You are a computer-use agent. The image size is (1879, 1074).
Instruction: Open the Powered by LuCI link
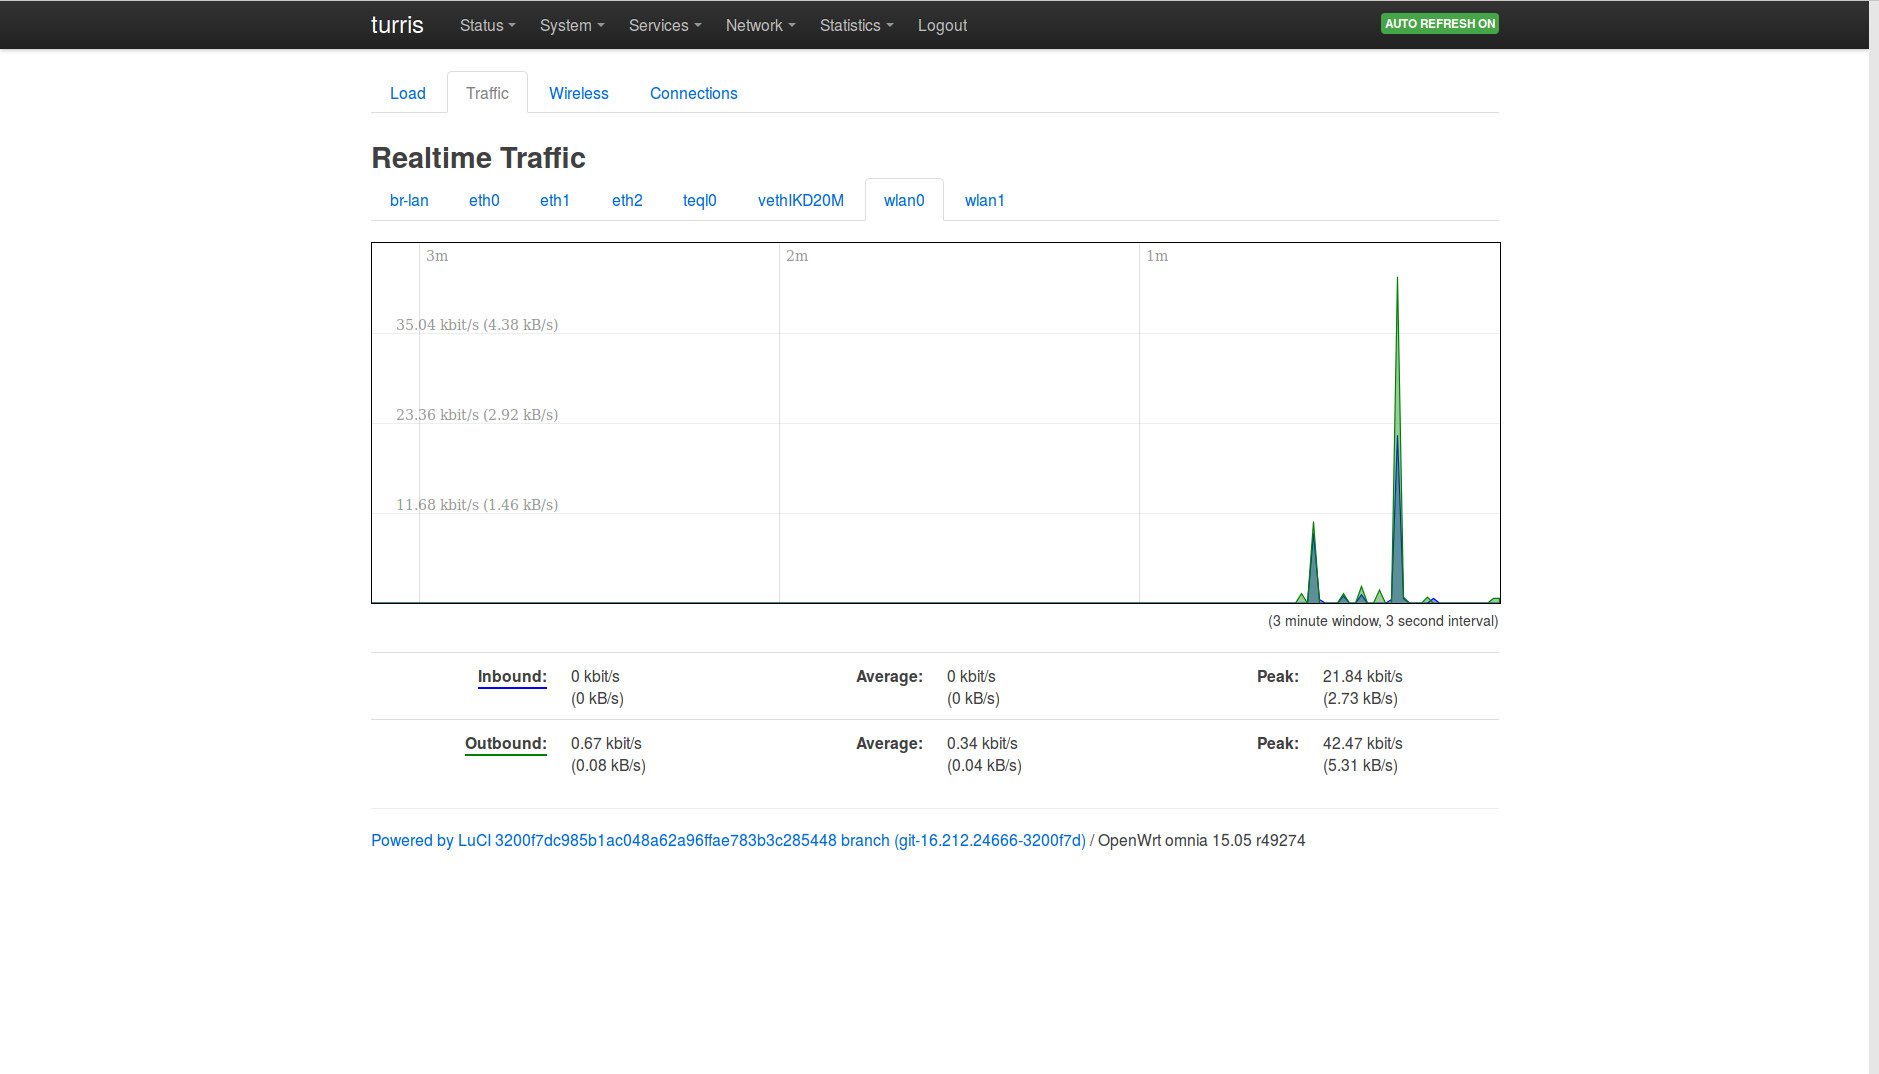[x=728, y=840]
